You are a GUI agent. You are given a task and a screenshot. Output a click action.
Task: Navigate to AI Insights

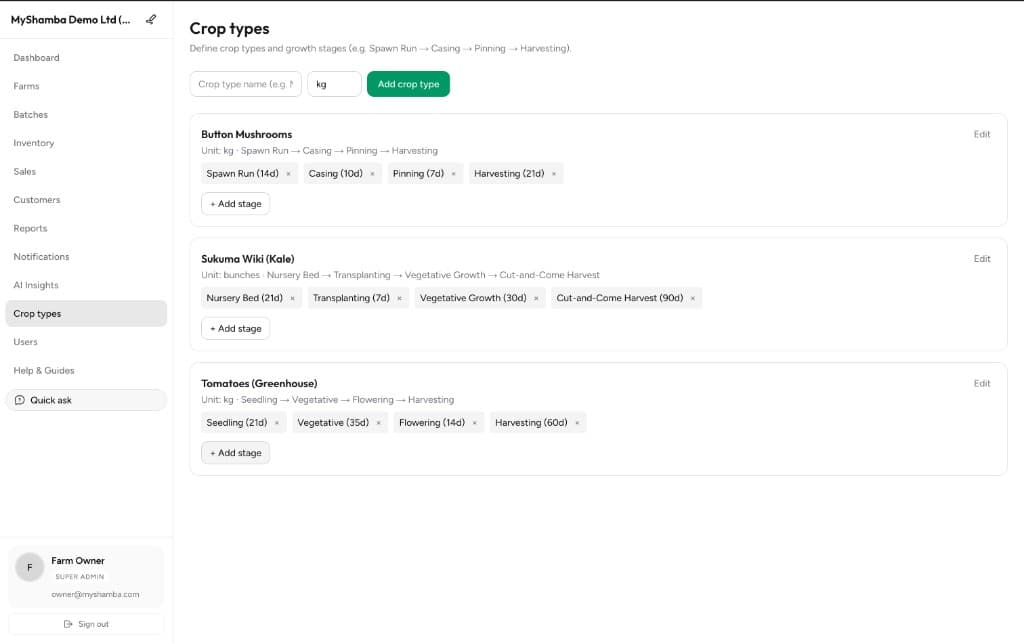point(37,285)
